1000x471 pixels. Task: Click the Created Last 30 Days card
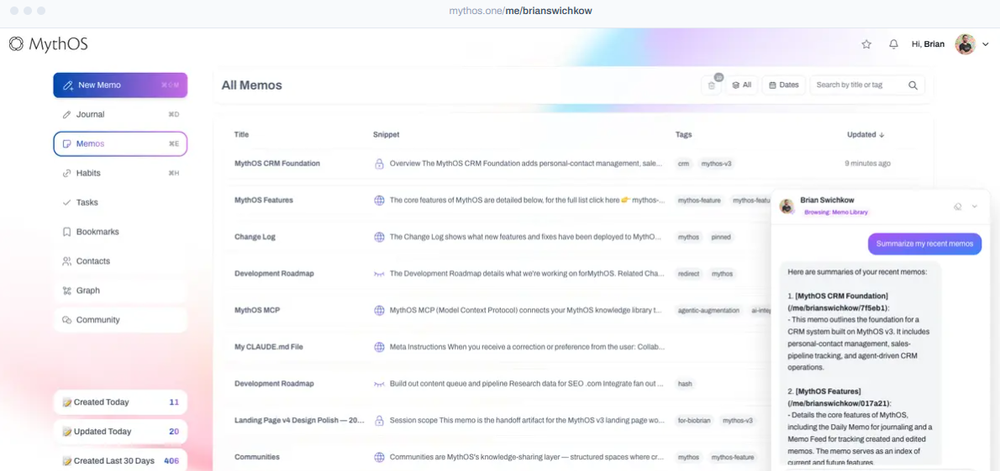[x=120, y=461]
